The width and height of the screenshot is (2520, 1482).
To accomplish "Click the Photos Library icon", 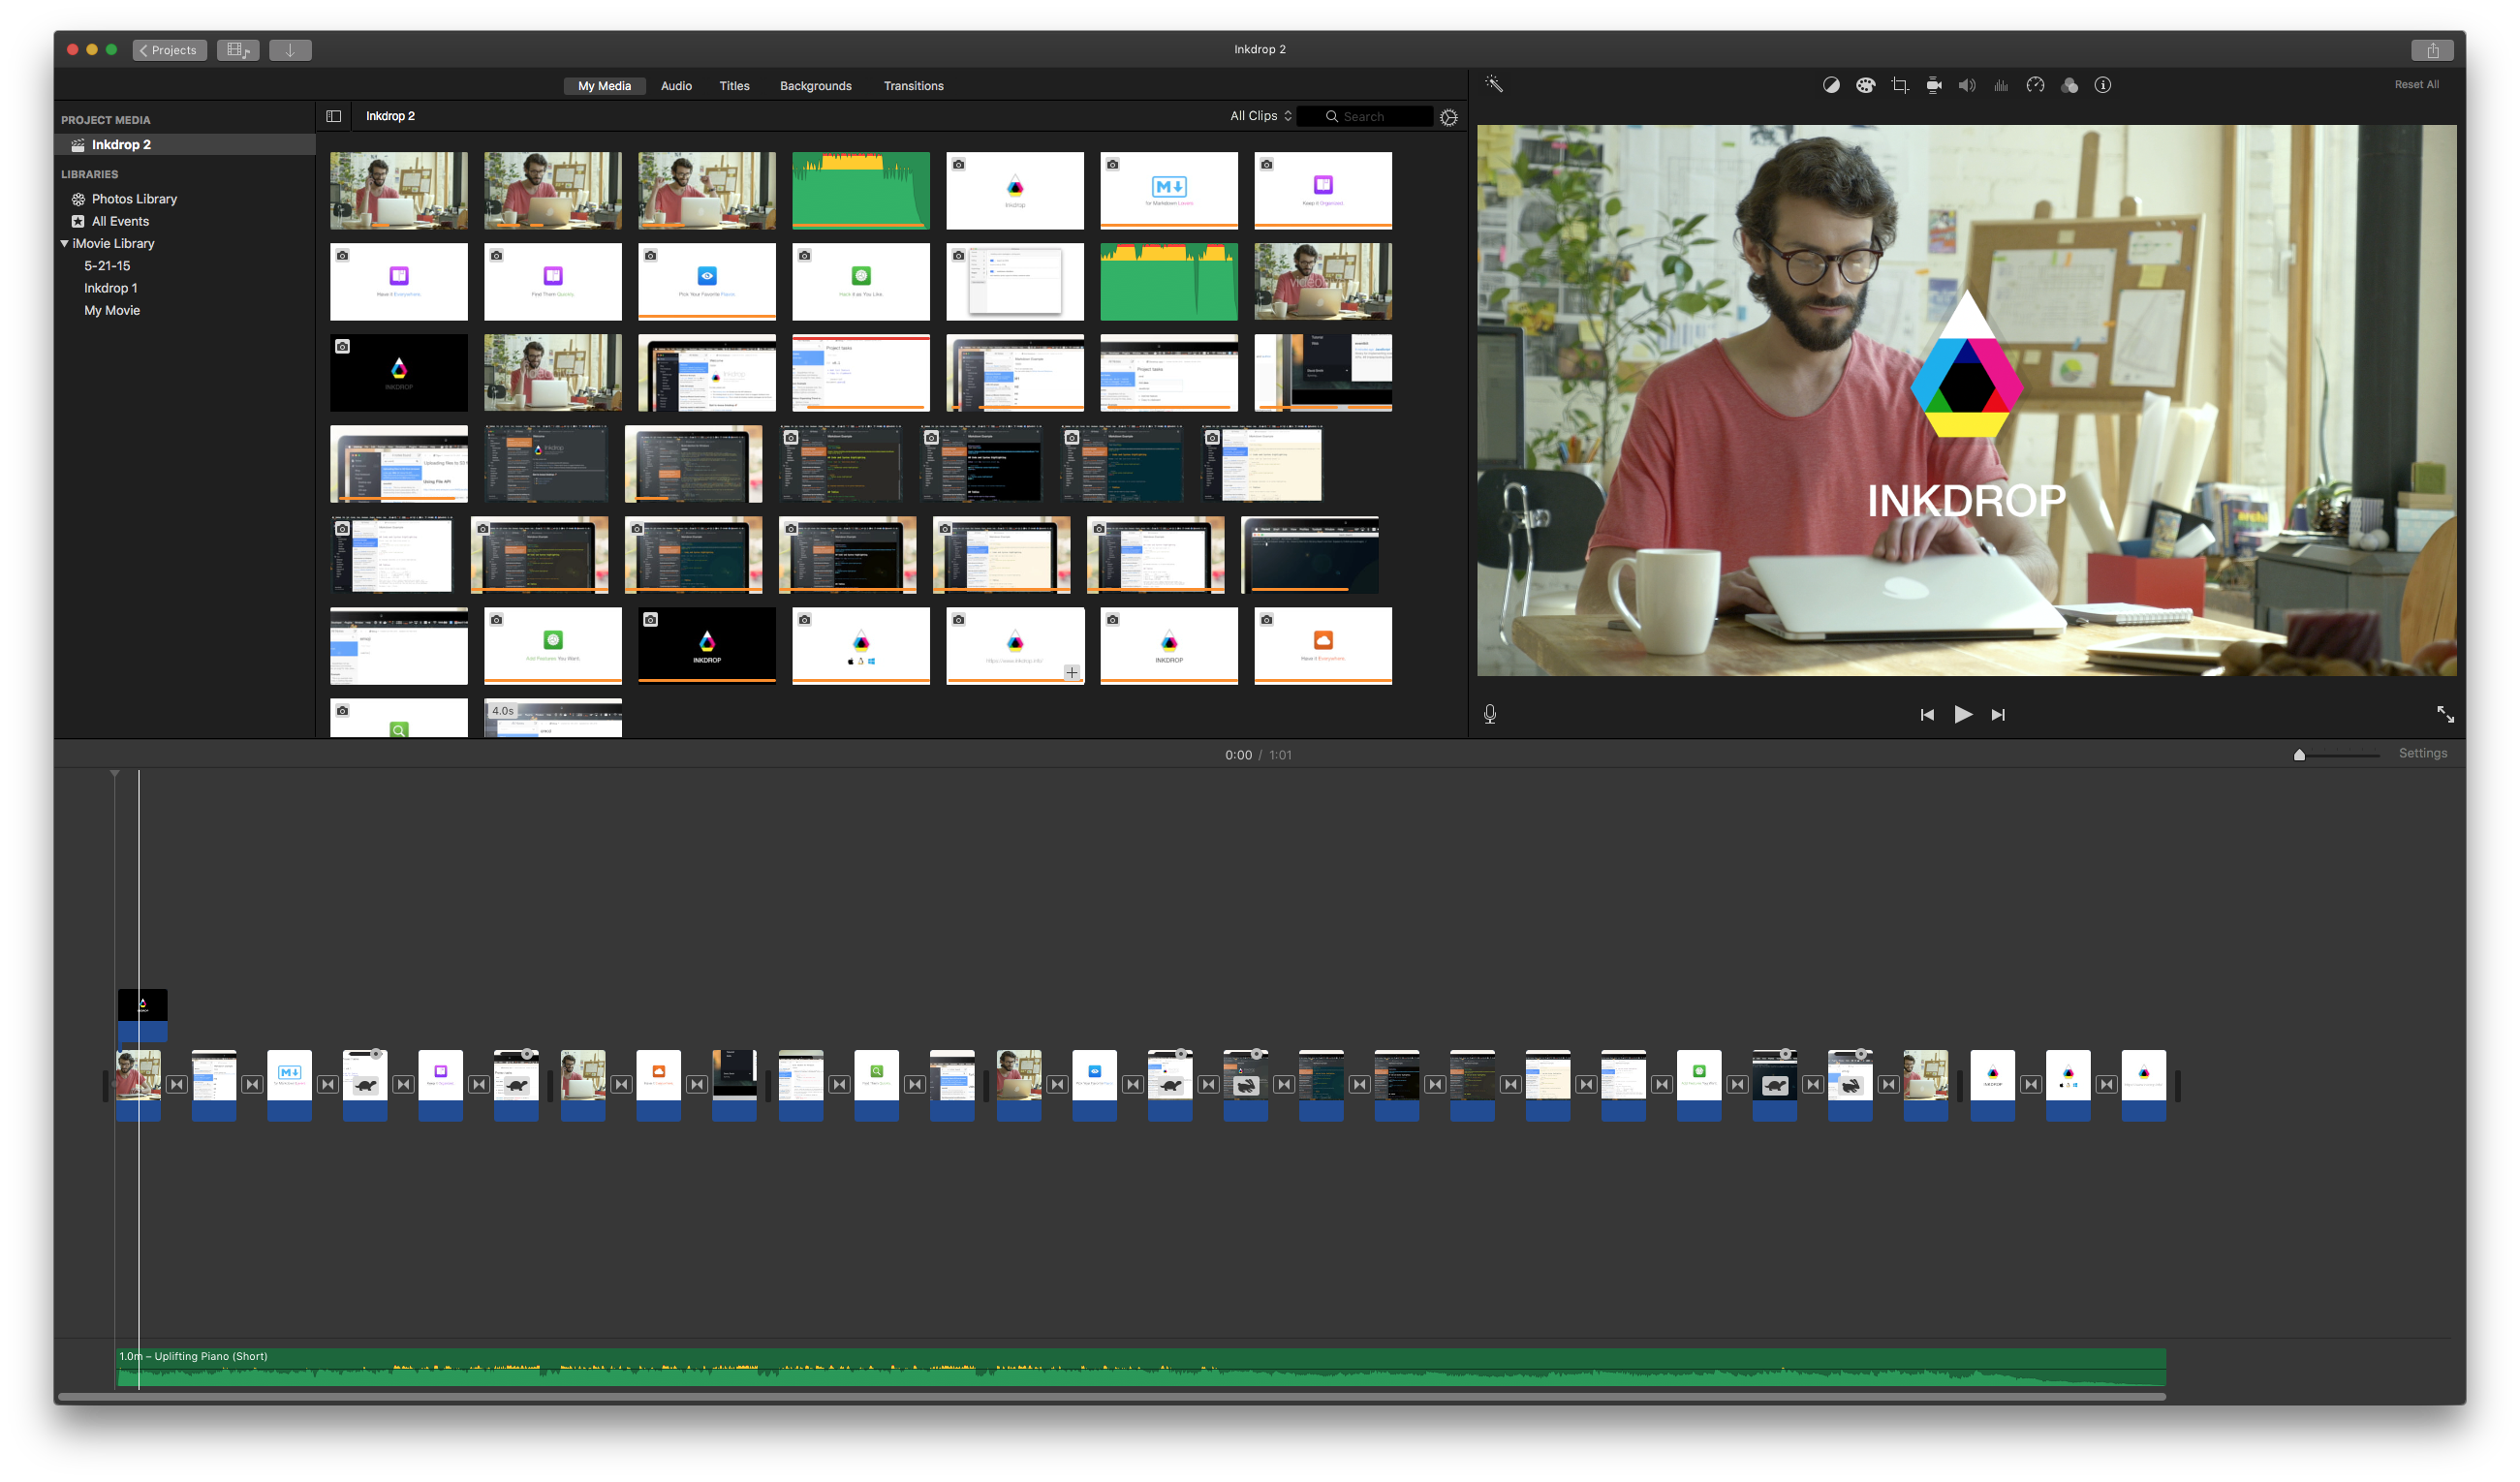I will pyautogui.click(x=78, y=199).
